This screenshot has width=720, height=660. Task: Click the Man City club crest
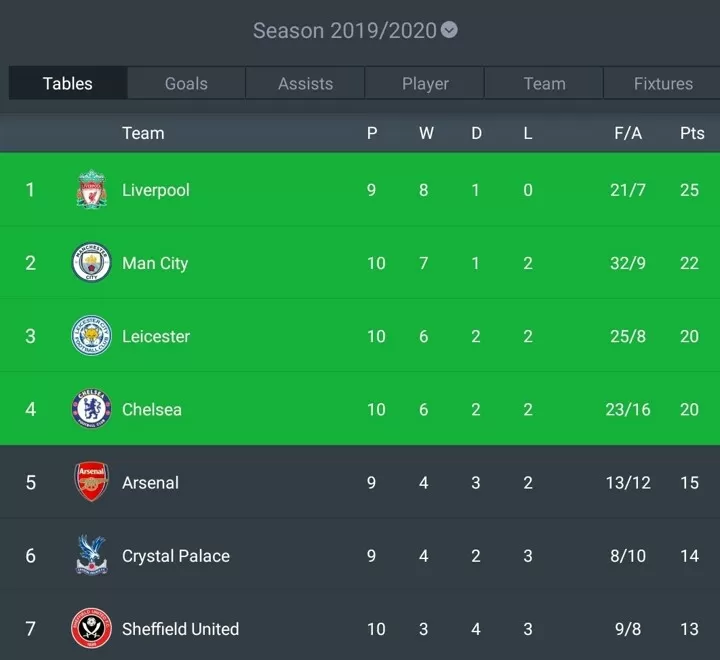tap(91, 262)
